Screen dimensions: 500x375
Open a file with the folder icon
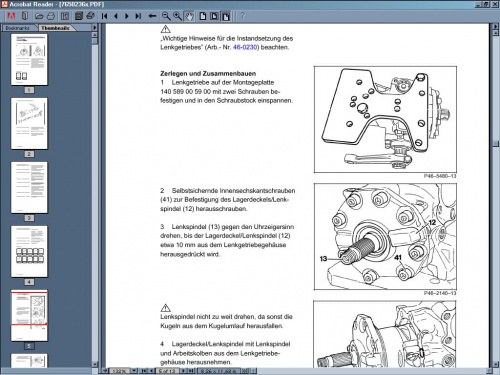[39, 16]
